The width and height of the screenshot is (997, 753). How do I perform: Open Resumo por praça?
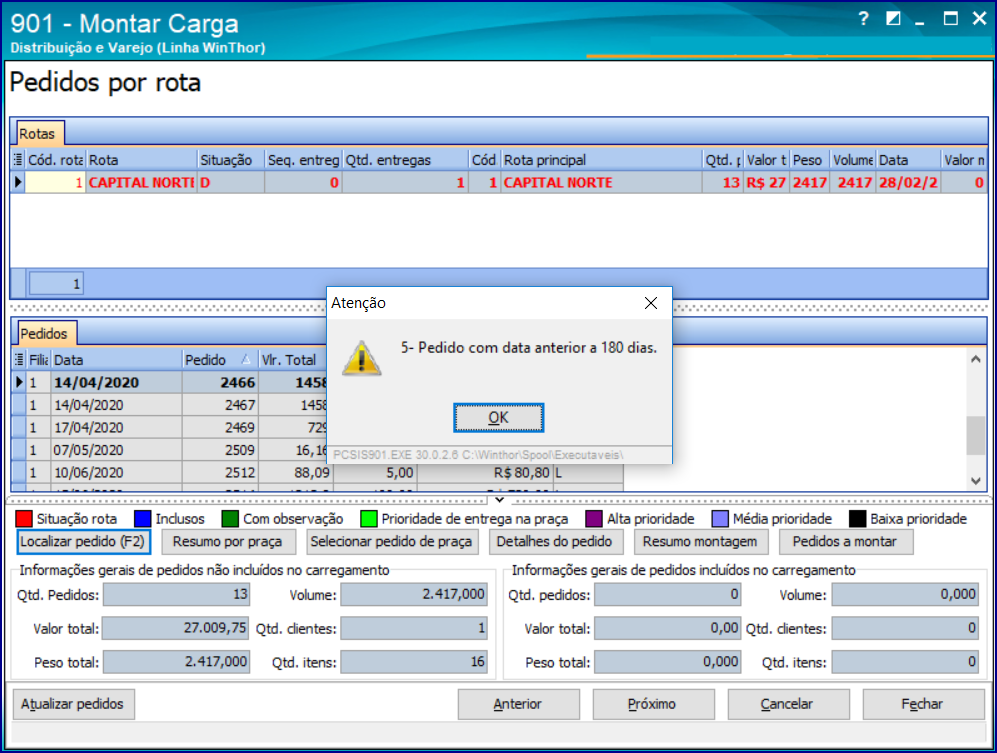228,542
